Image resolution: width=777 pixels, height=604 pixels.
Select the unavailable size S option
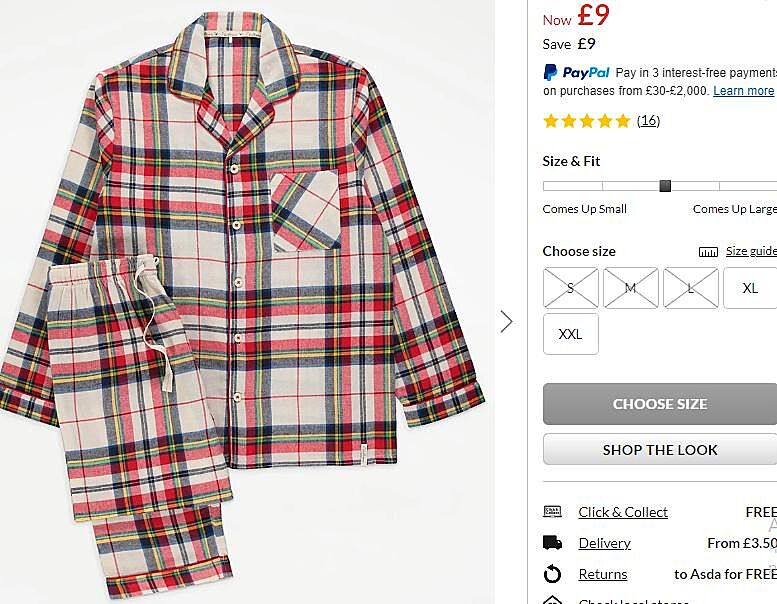click(x=570, y=288)
